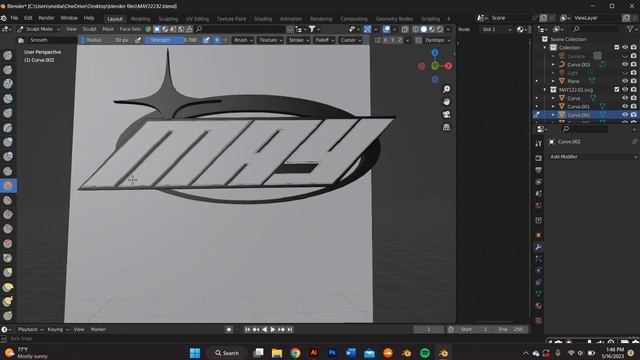
Task: Open Photoshop from the taskbar
Action: pos(332,353)
